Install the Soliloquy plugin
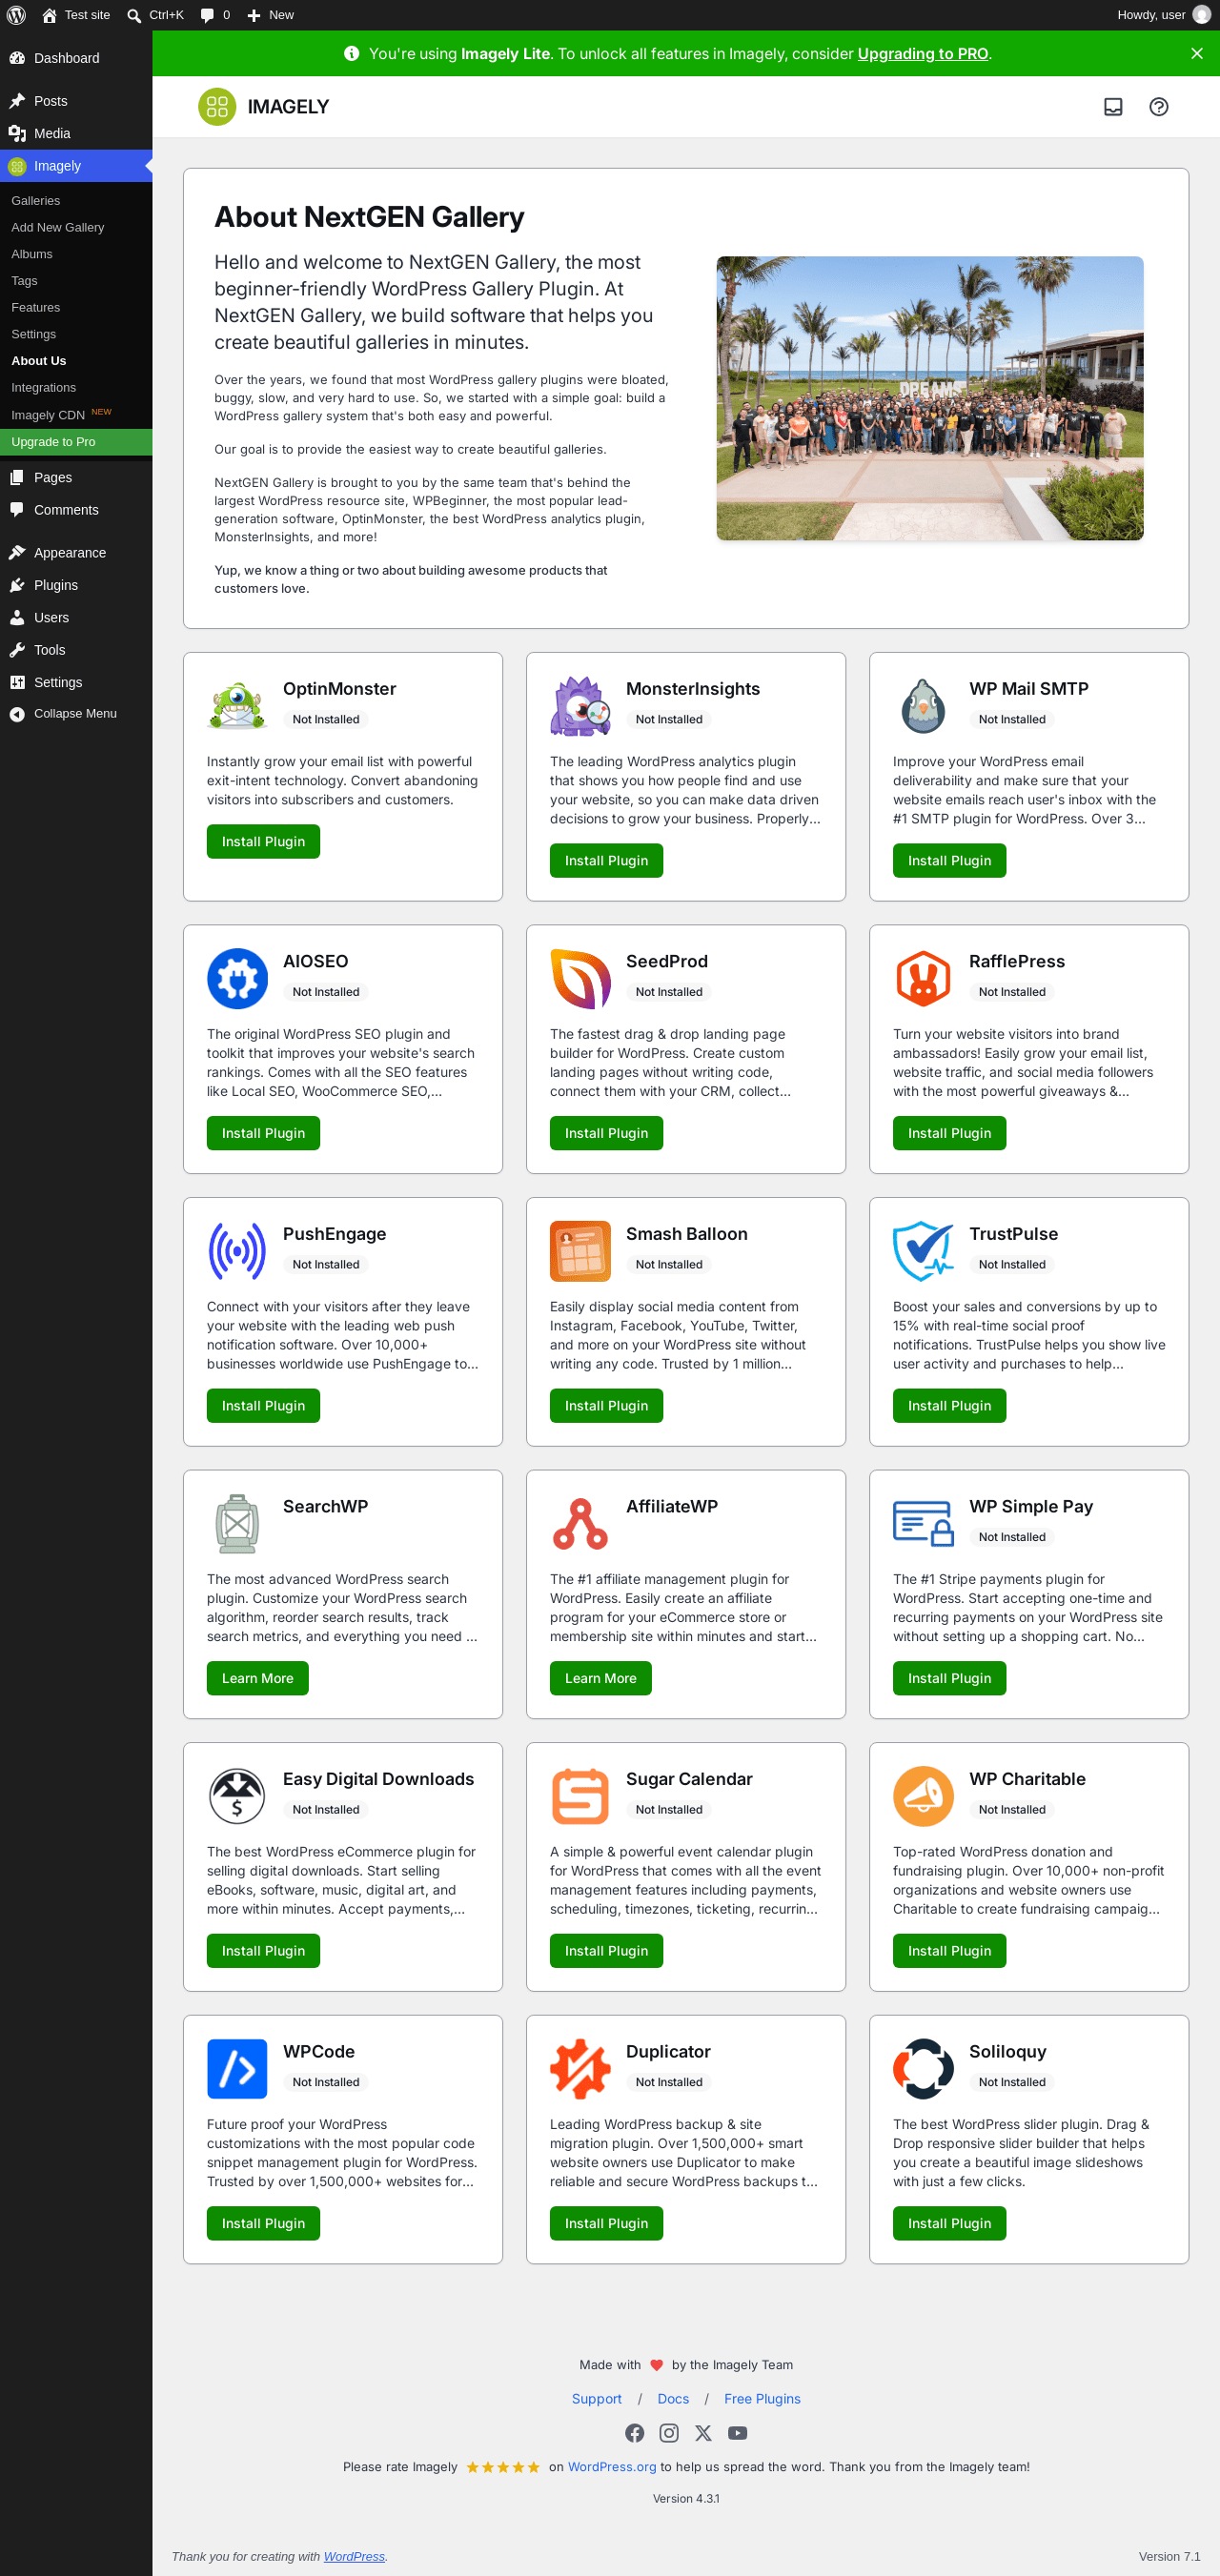The width and height of the screenshot is (1220, 2576). click(949, 2223)
